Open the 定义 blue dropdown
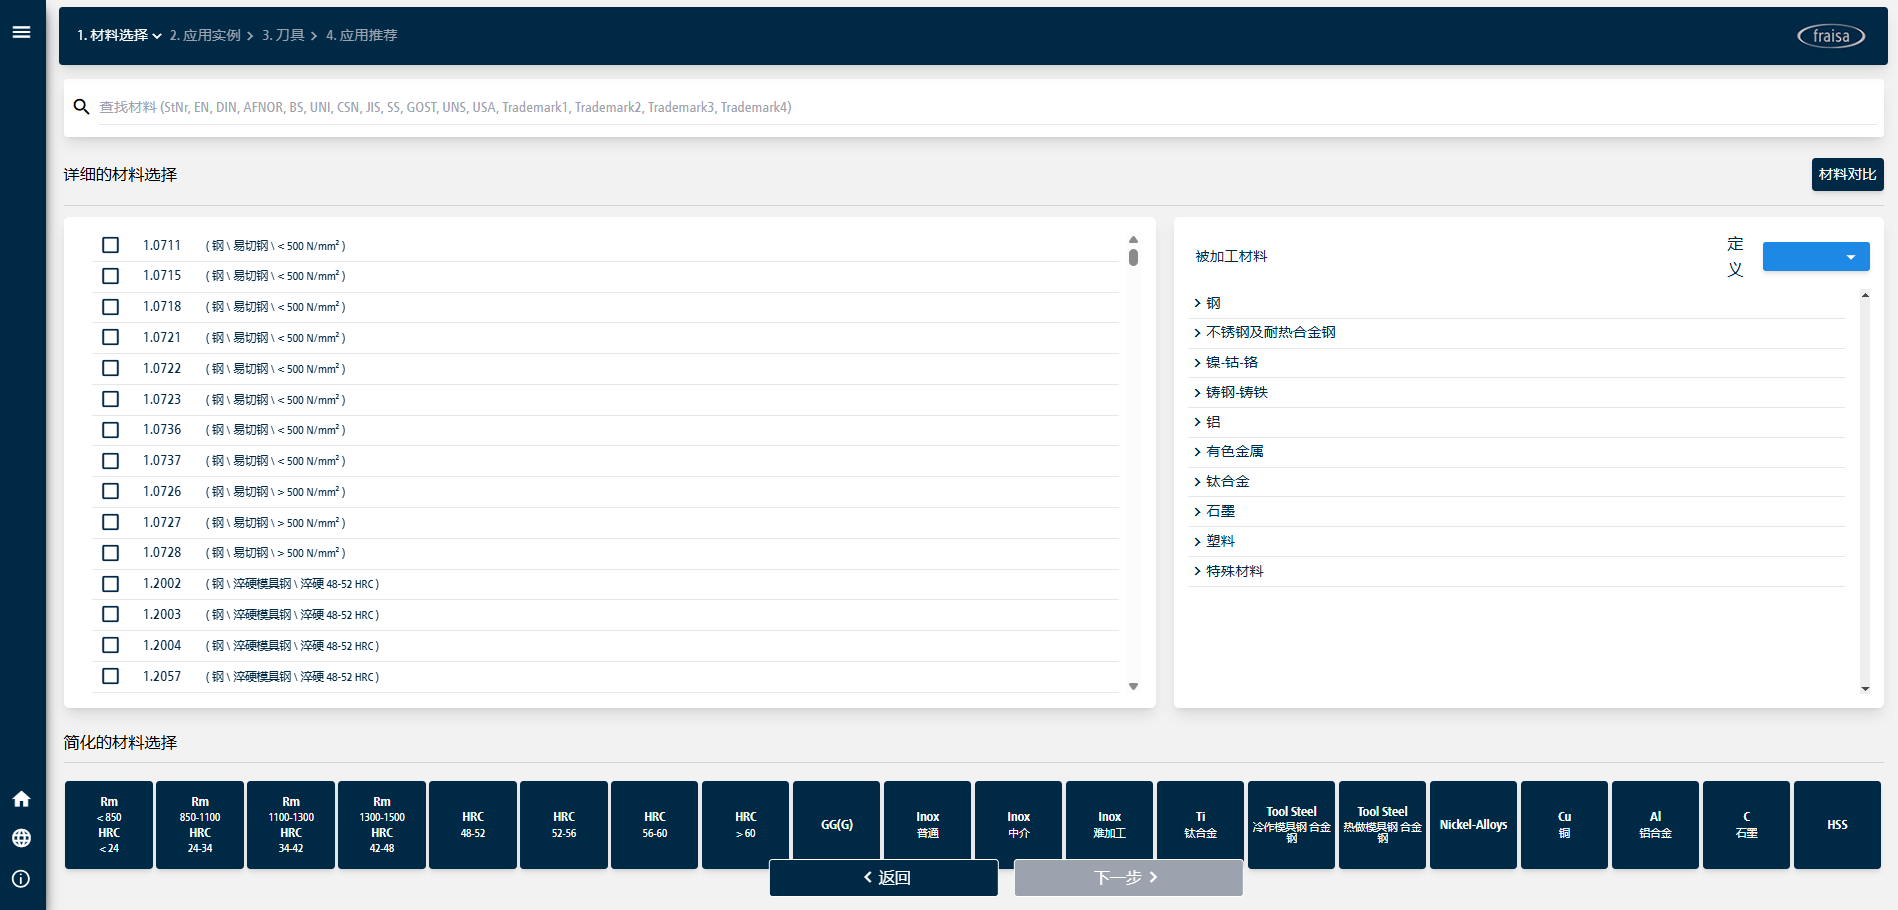 pos(1816,257)
